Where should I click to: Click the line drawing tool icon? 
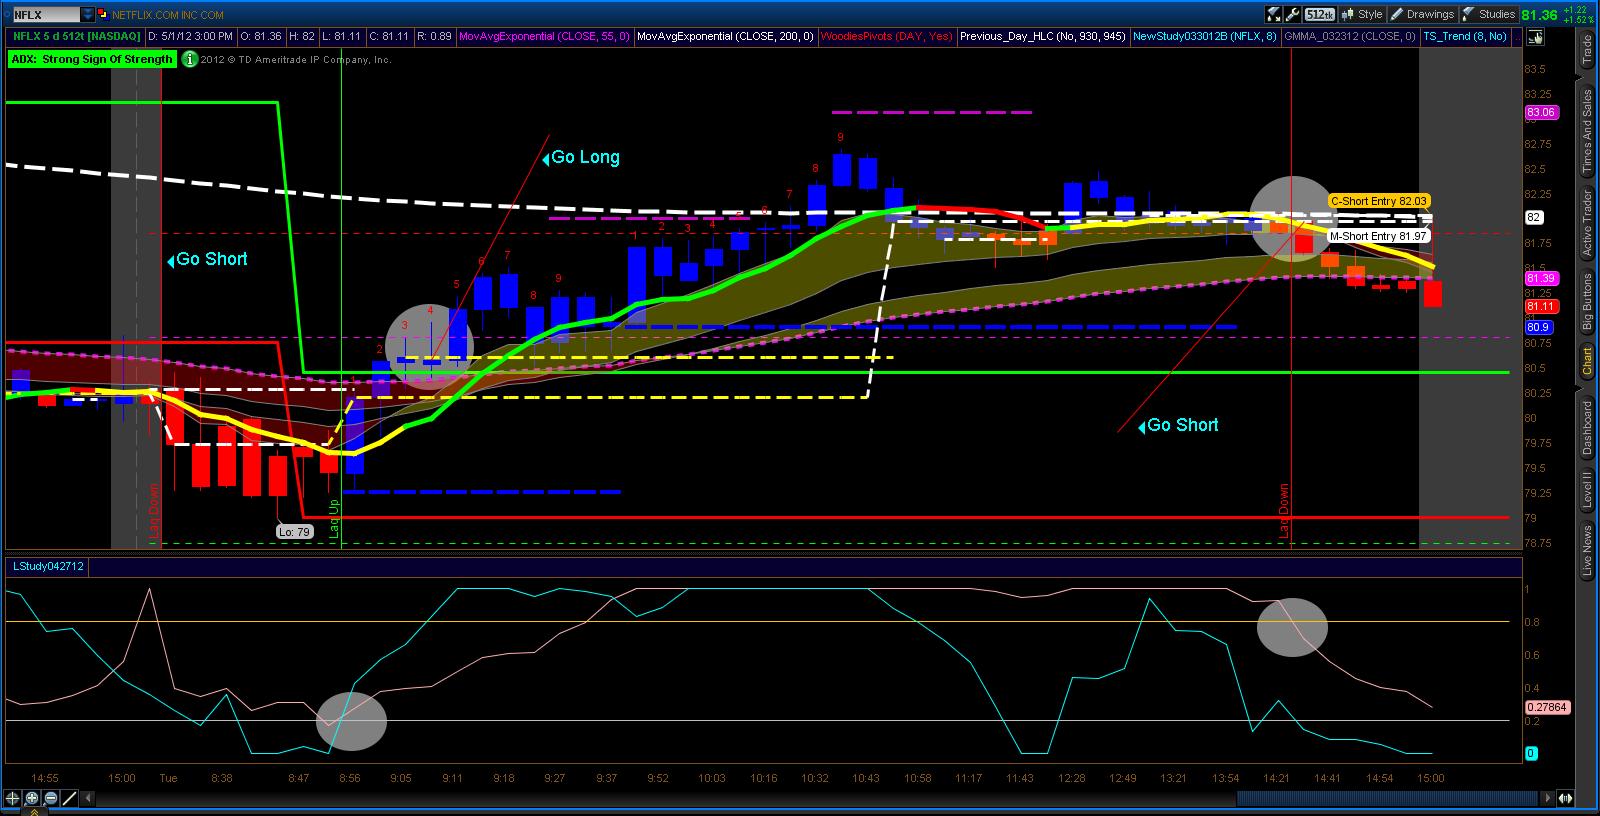tap(67, 798)
